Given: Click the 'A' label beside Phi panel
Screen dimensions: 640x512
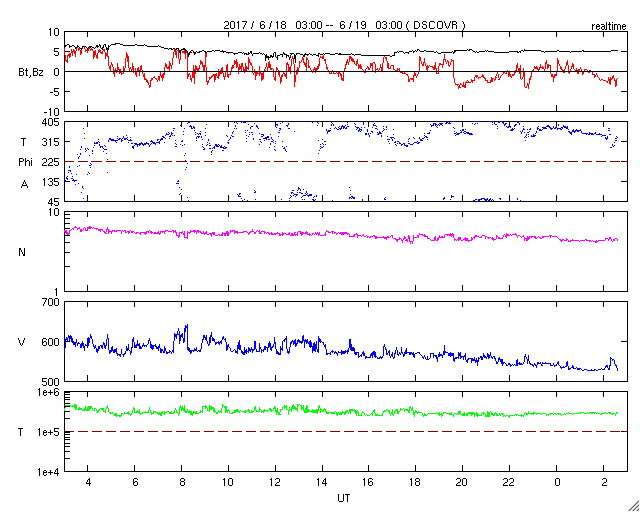Looking at the screenshot, I should (x=24, y=185).
